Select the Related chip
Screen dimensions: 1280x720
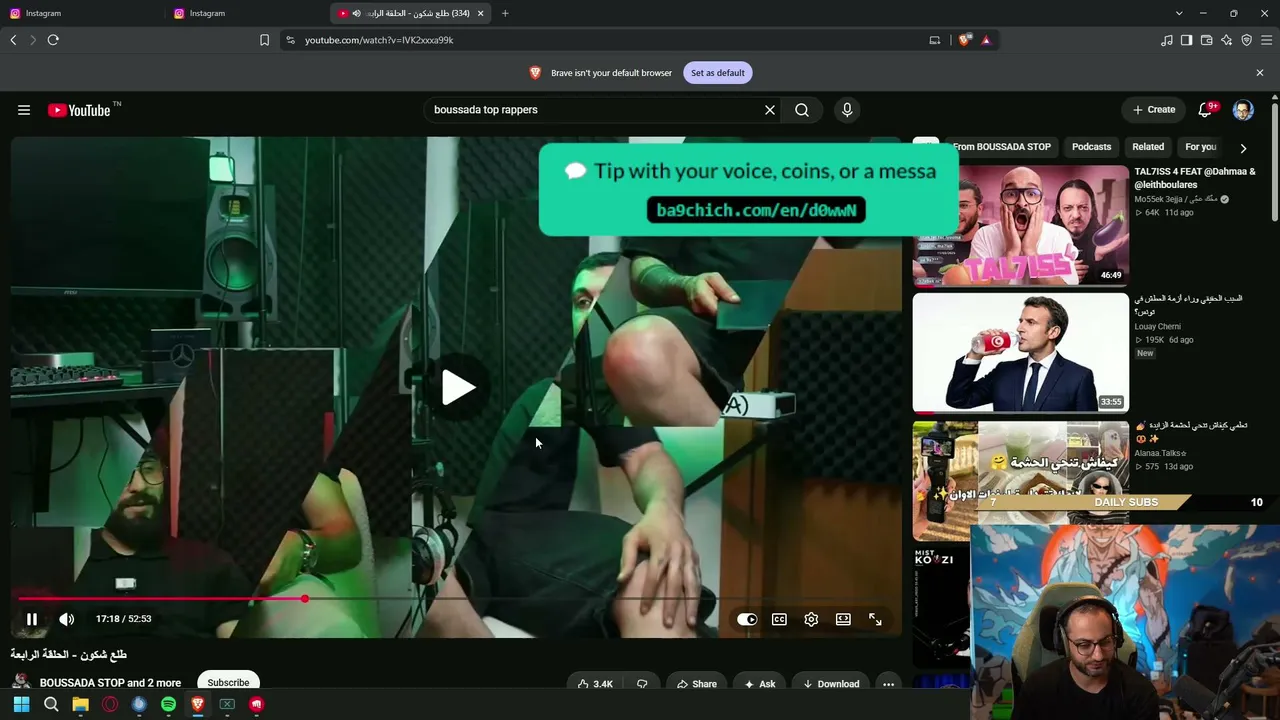(1148, 147)
